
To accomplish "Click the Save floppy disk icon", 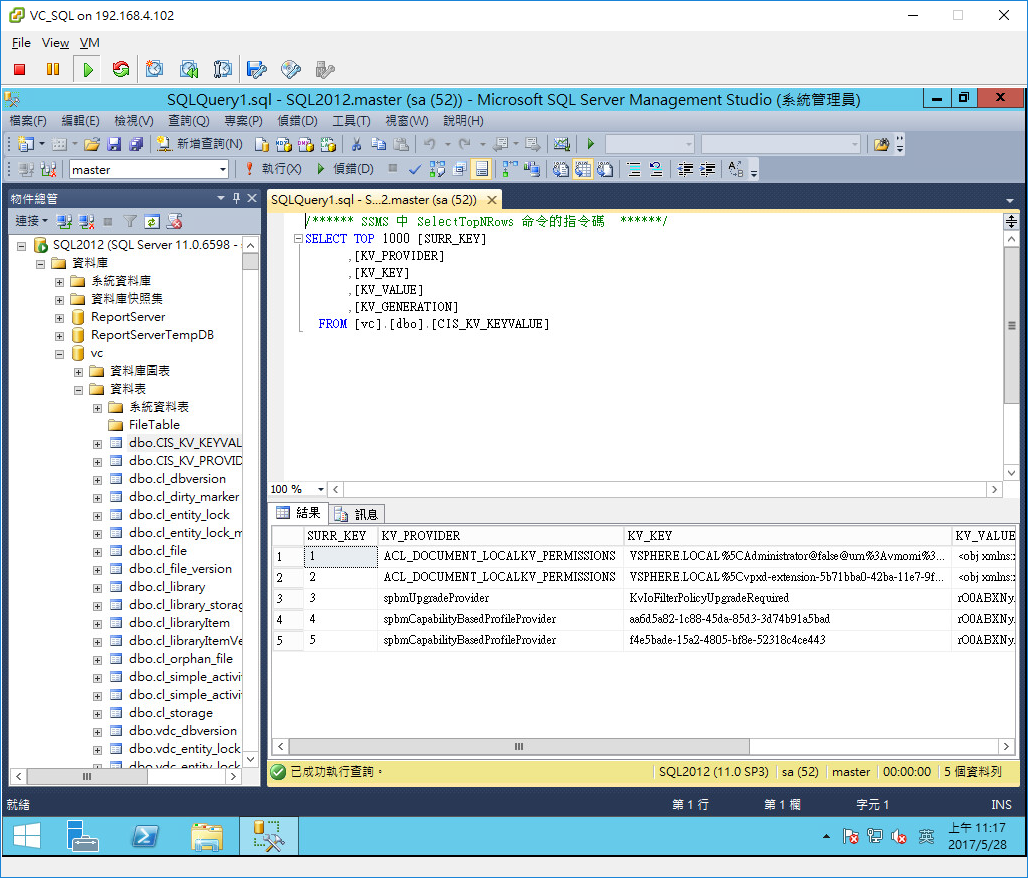I will [x=114, y=144].
